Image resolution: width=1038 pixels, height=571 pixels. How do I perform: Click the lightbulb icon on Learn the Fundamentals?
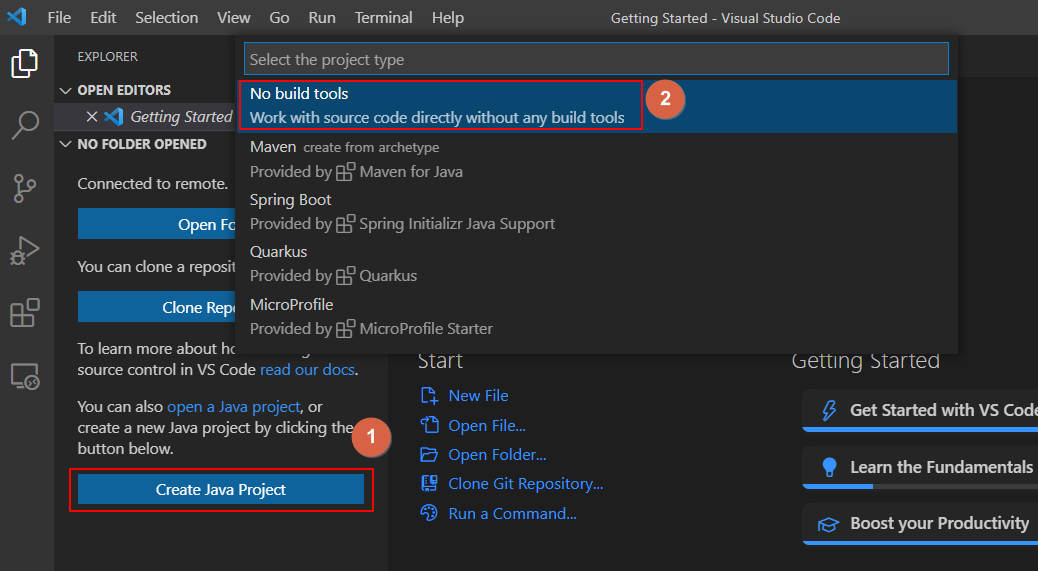click(829, 467)
